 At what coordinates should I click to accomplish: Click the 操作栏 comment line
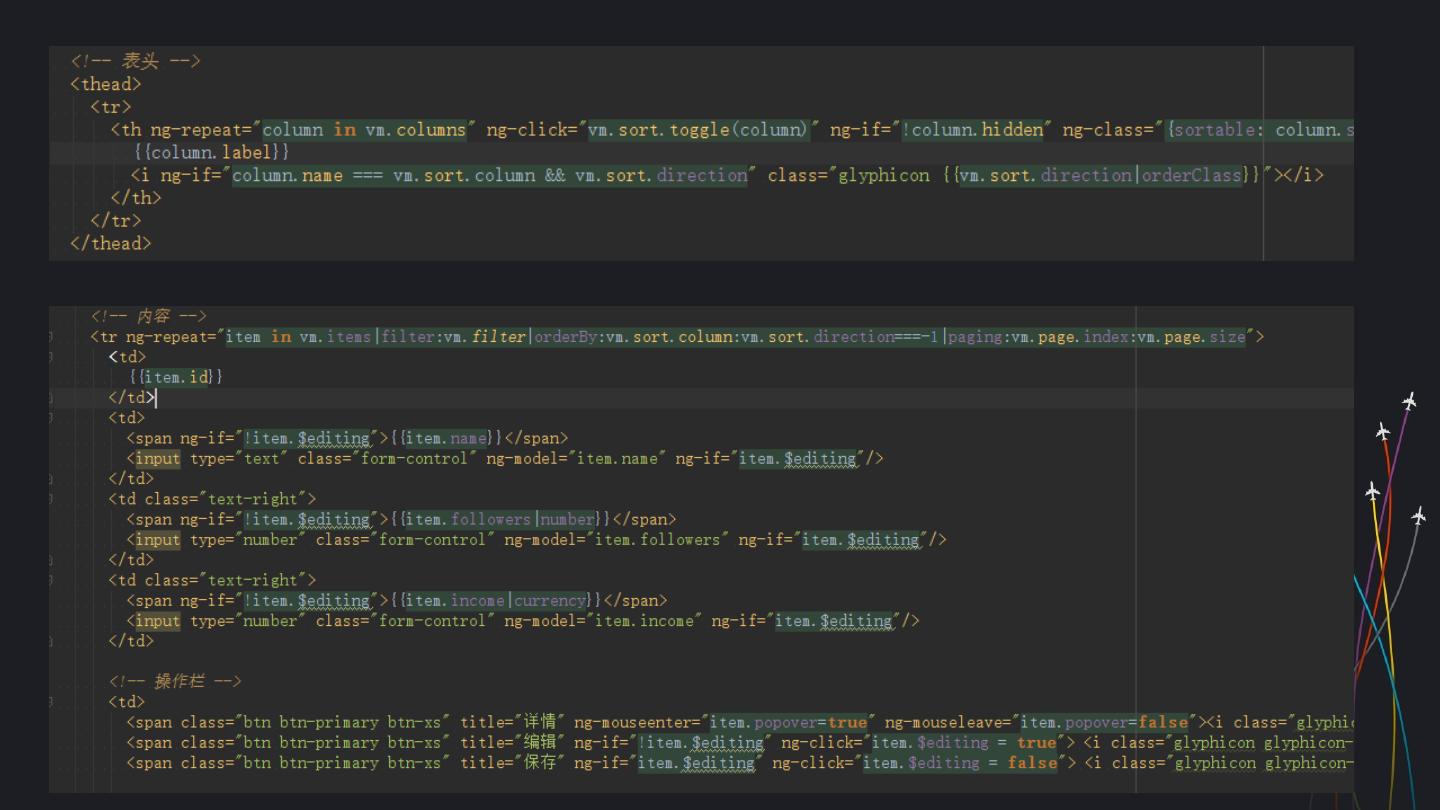coord(175,681)
